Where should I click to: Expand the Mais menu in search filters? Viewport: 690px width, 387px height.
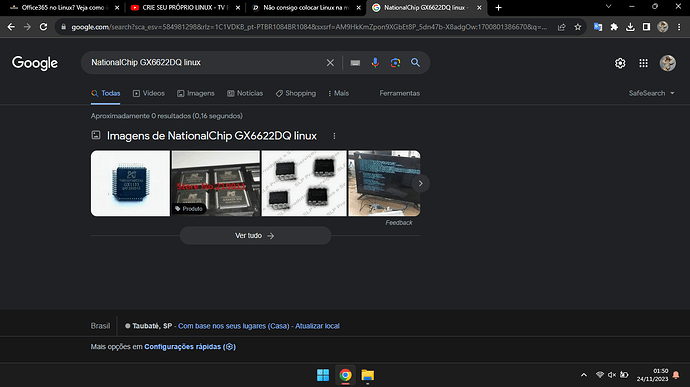point(338,93)
